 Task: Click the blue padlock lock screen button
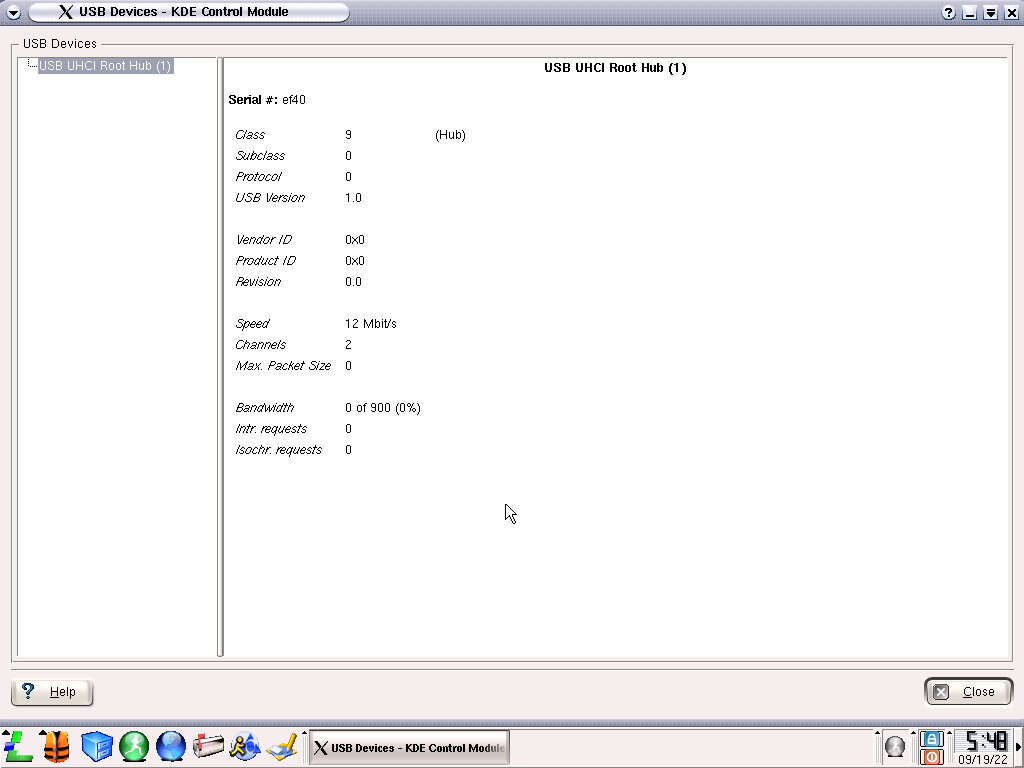[x=932, y=738]
